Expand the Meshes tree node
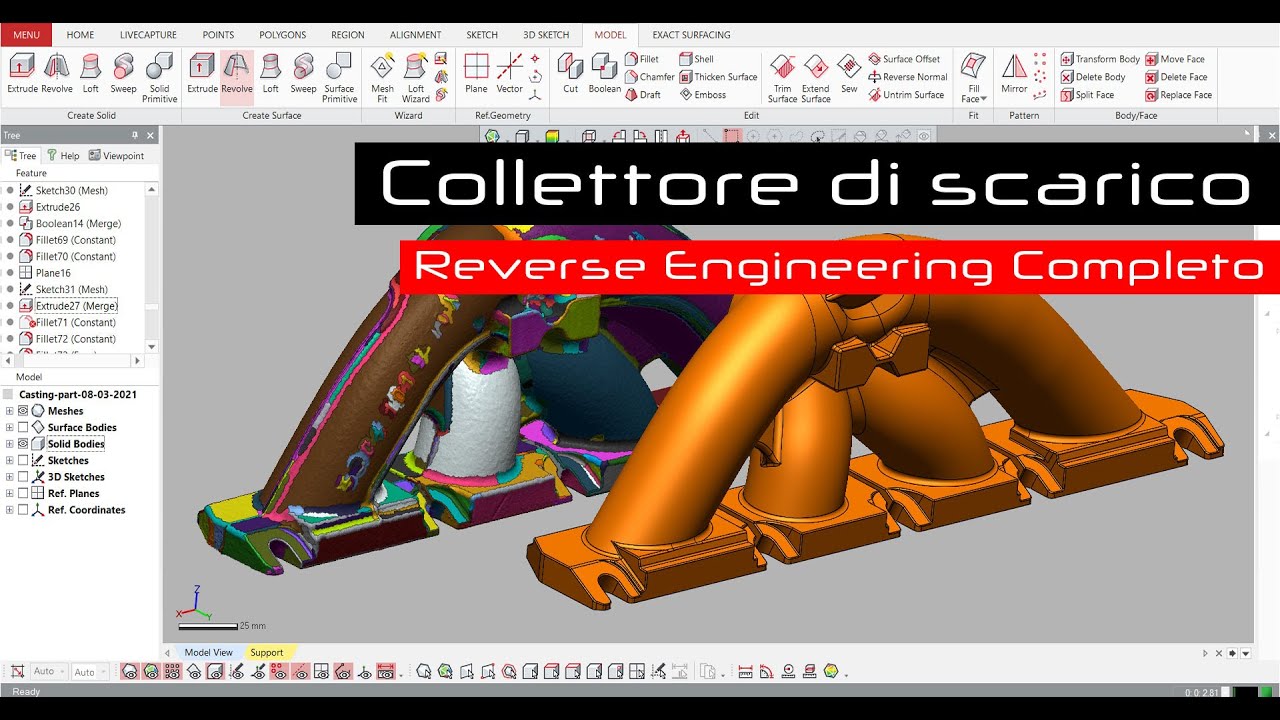 [10, 411]
